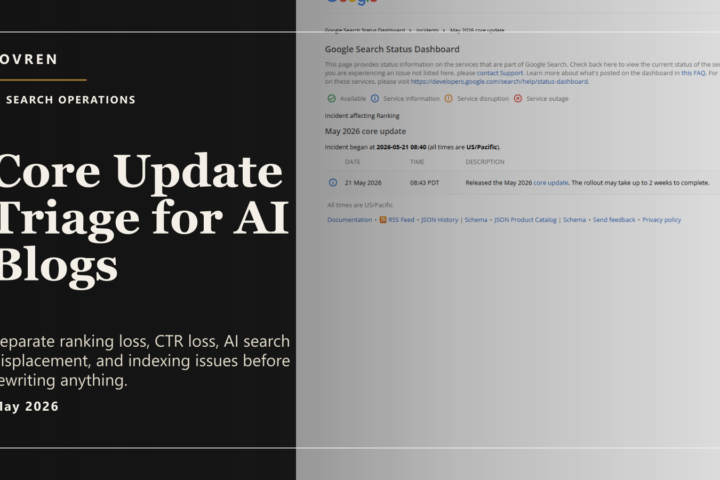Click the Google logo at top
This screenshot has height=480, width=720.
352,2
